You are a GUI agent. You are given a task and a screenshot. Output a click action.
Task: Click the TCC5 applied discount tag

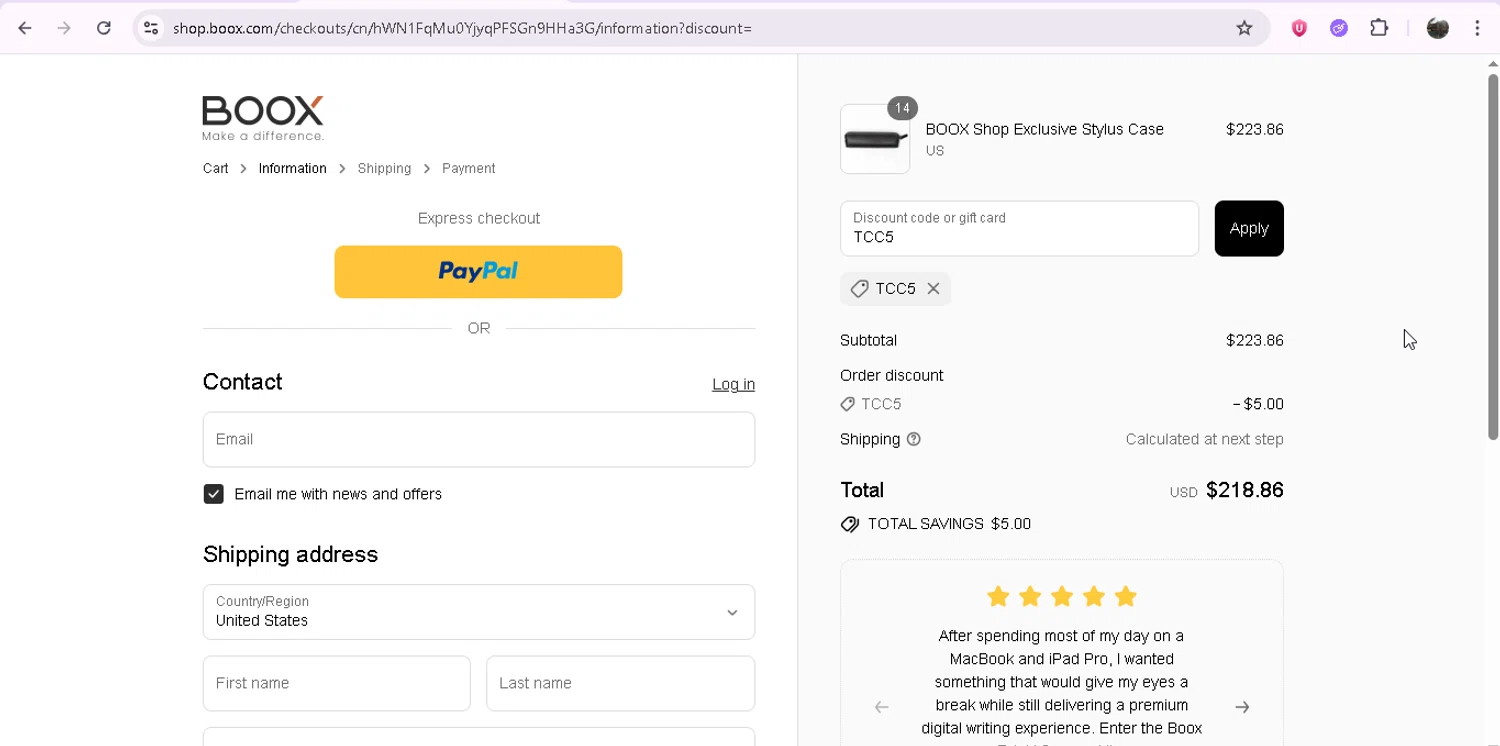coord(895,289)
